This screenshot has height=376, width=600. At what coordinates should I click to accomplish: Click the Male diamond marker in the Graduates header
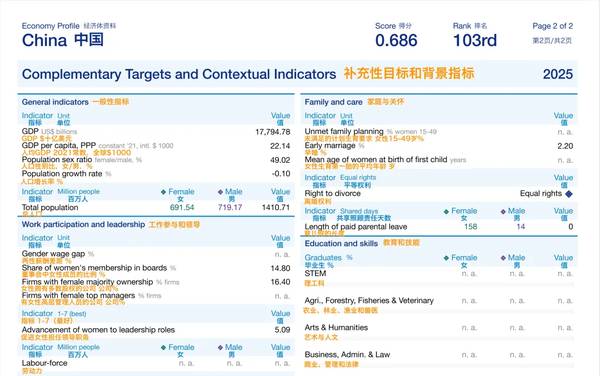[x=503, y=258]
